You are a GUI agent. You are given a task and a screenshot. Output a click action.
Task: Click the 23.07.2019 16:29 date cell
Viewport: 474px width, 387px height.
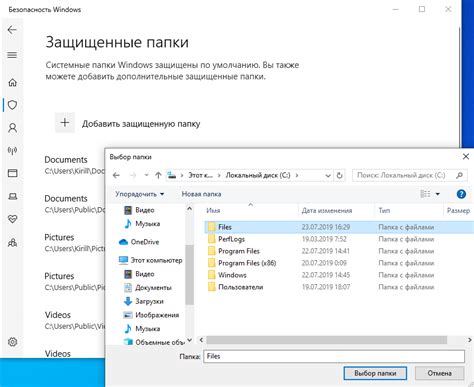[326, 227]
